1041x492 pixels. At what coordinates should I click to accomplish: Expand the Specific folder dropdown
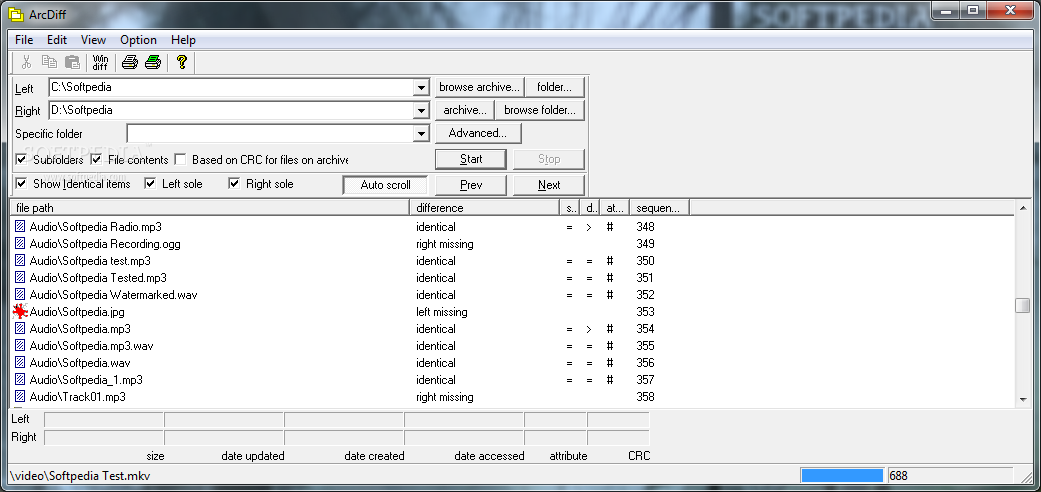421,134
